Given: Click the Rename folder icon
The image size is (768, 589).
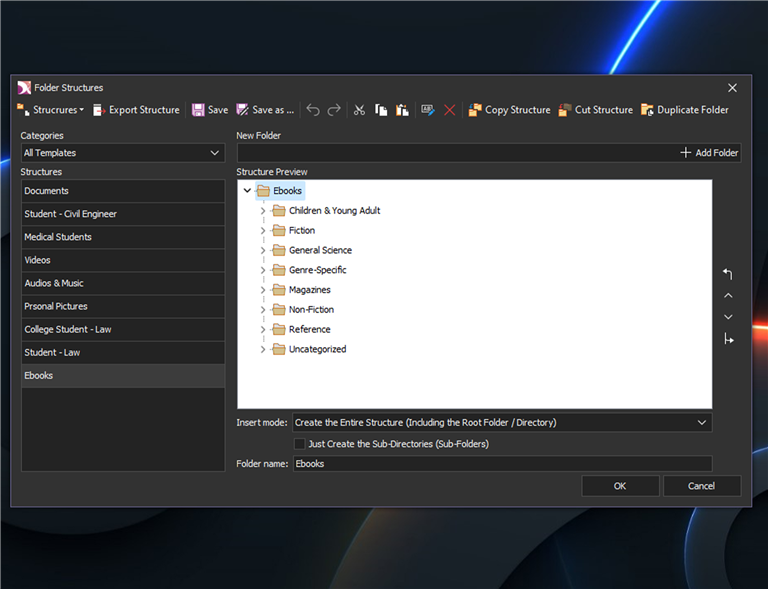Looking at the screenshot, I should 428,110.
